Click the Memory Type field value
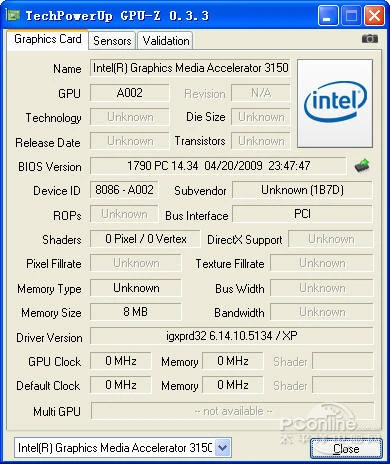 (x=136, y=288)
